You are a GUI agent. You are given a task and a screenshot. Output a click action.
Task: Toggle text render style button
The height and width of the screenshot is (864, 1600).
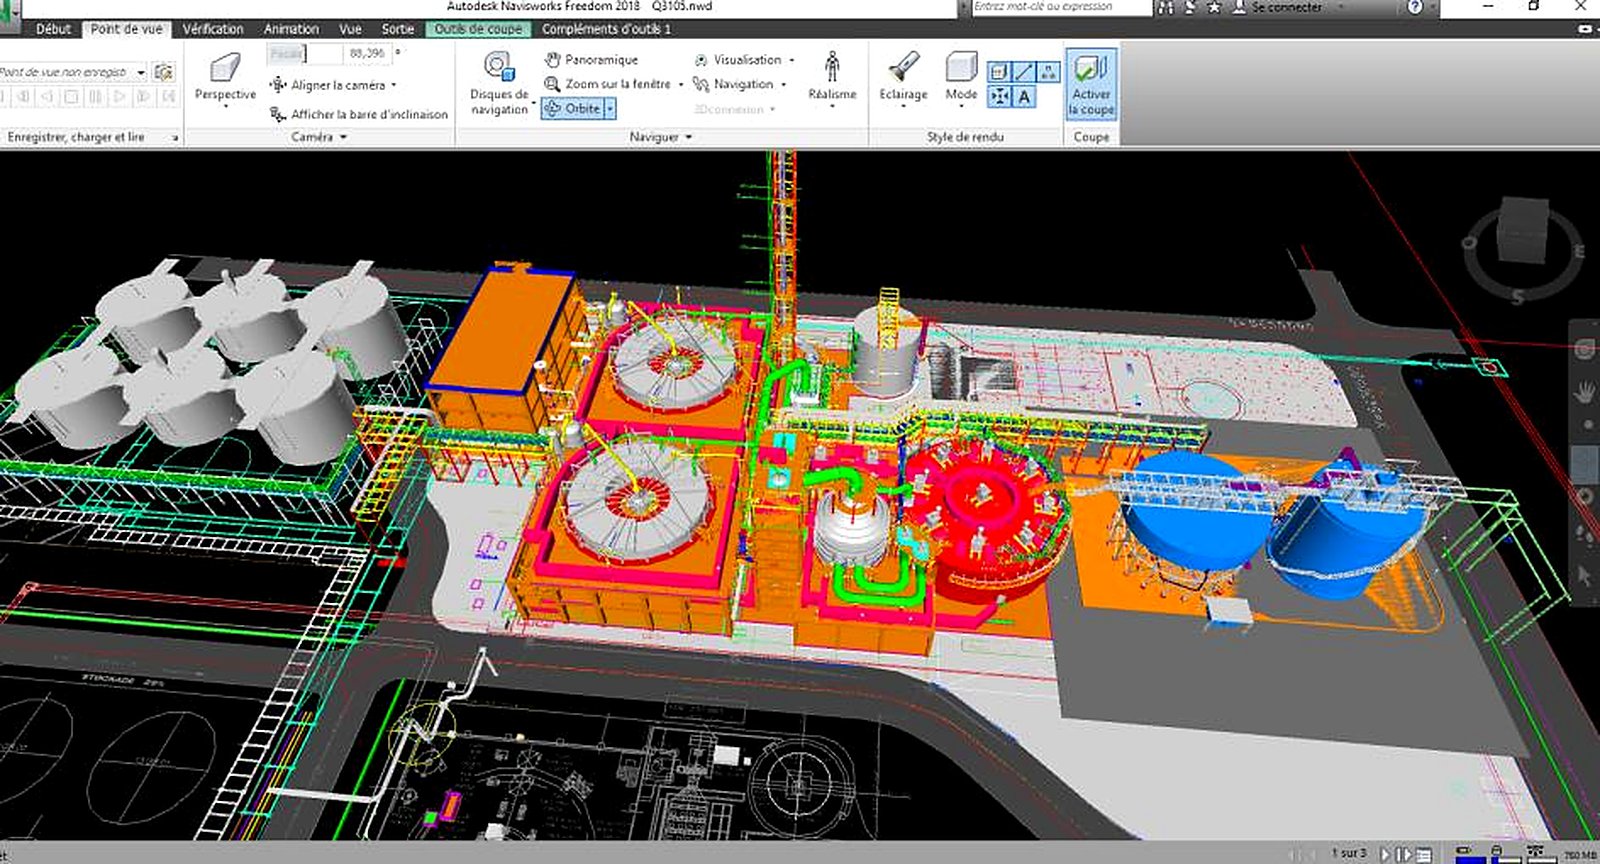(1023, 97)
